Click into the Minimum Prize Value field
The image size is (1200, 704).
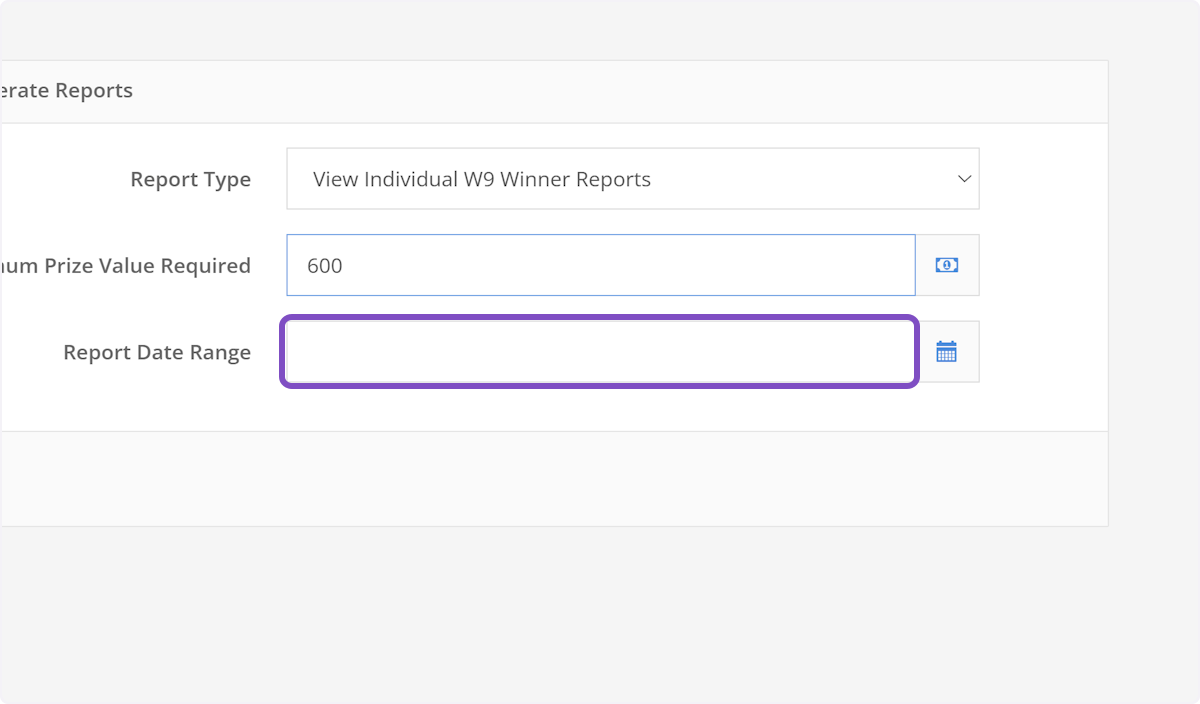pyautogui.click(x=600, y=265)
